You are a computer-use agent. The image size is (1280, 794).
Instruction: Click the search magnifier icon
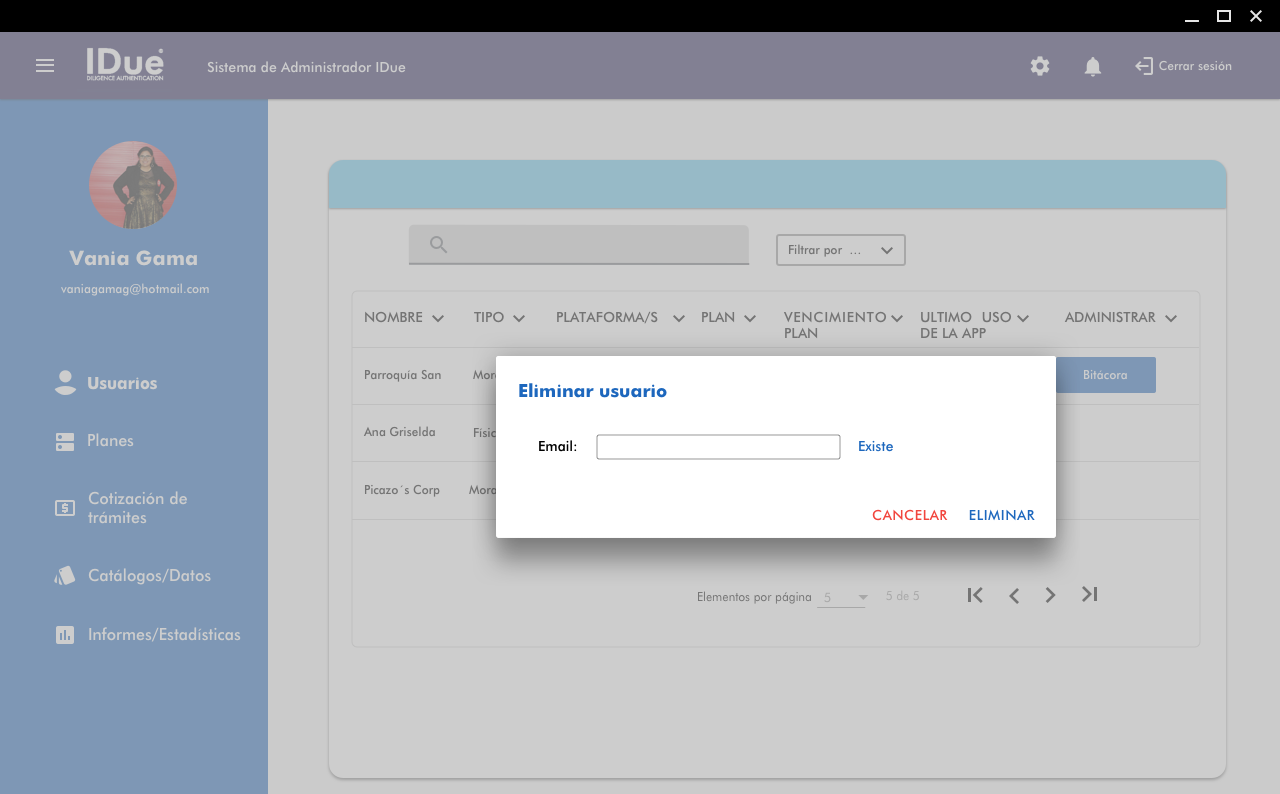pyautogui.click(x=438, y=245)
